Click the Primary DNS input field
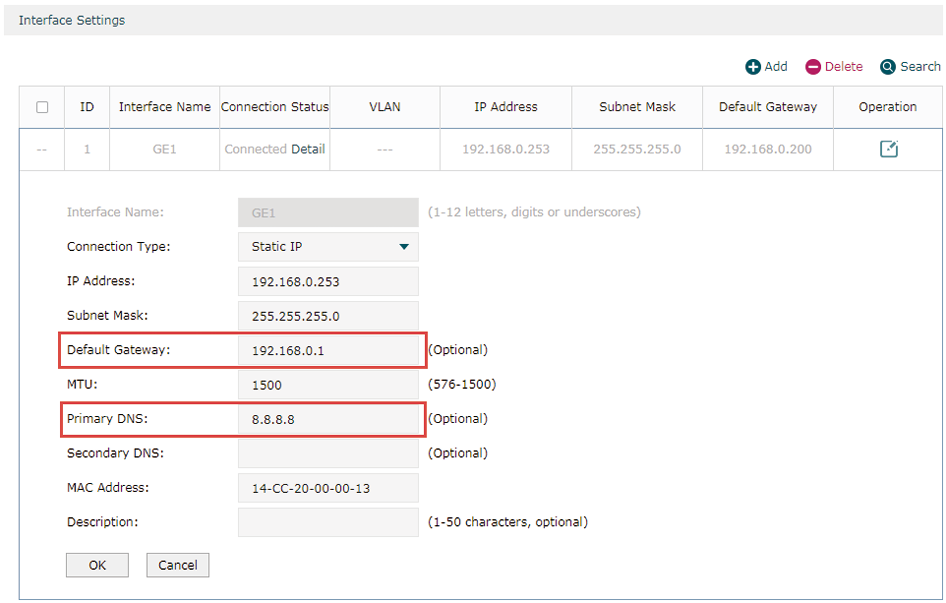 click(x=328, y=419)
